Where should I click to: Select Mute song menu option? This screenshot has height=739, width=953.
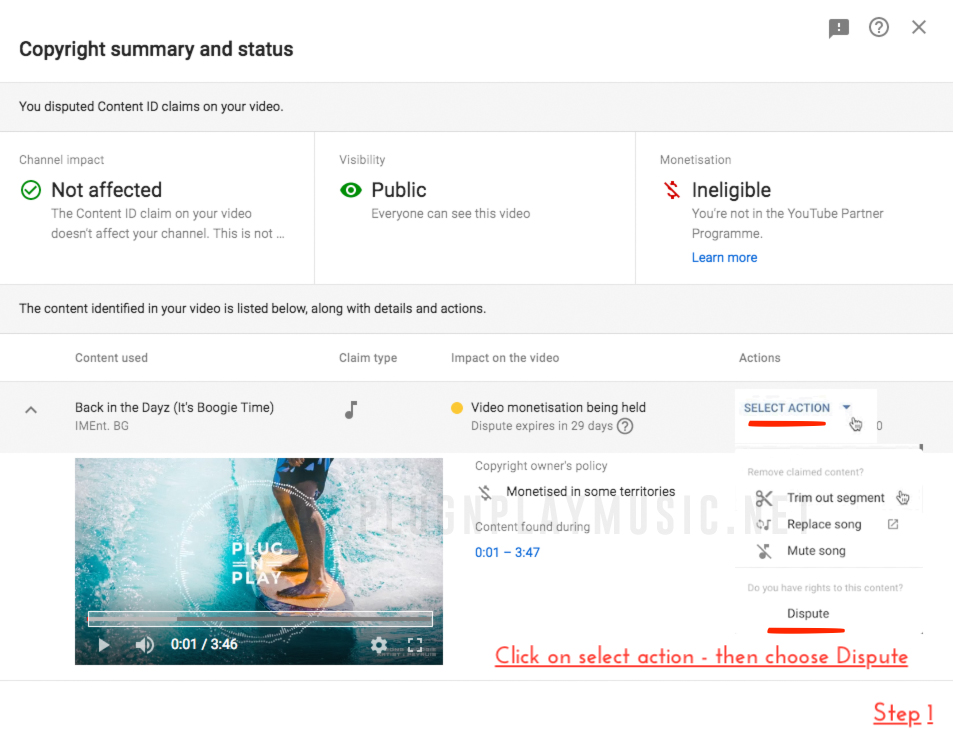[816, 551]
